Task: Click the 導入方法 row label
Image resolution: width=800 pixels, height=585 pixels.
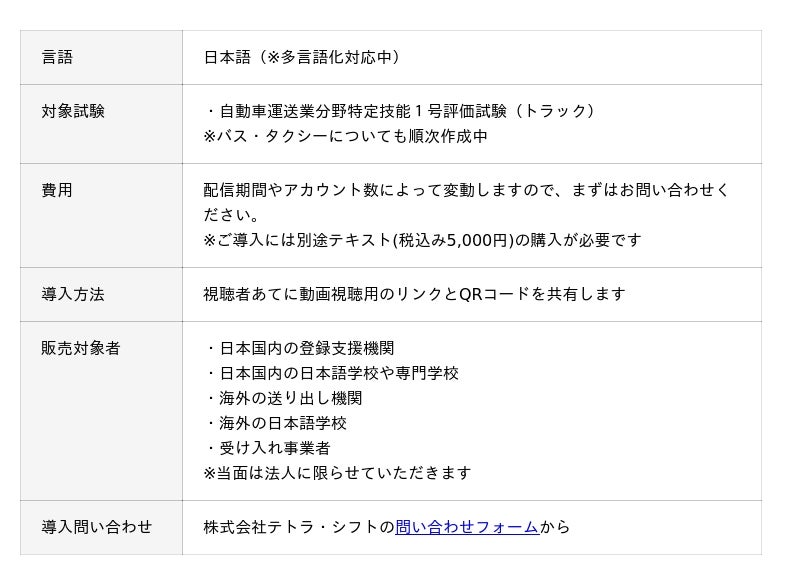Action: (x=73, y=294)
